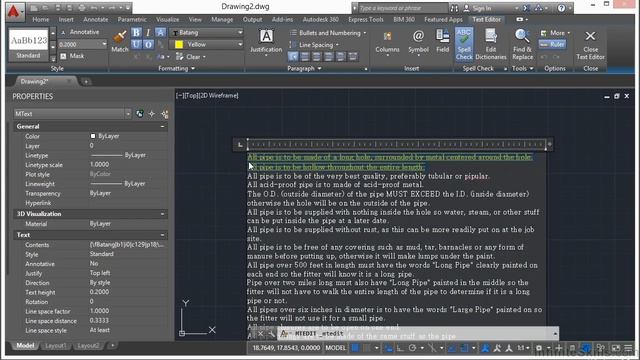Select the Justify paragraph alignment icon

340,56
